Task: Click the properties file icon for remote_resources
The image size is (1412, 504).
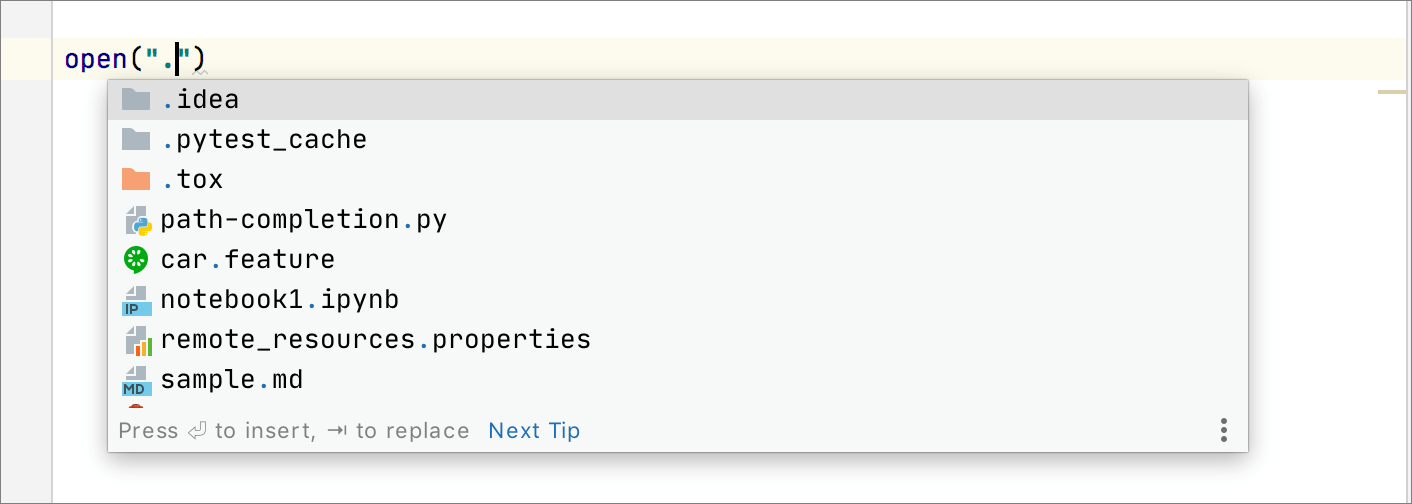Action: [x=136, y=340]
